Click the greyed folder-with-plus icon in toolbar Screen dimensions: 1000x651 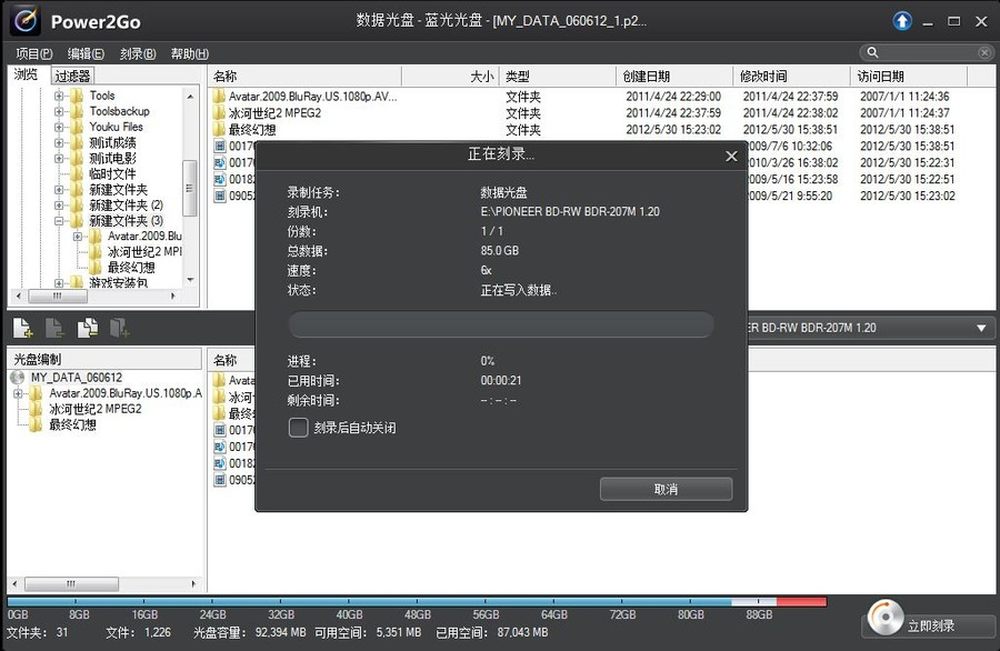tap(119, 328)
